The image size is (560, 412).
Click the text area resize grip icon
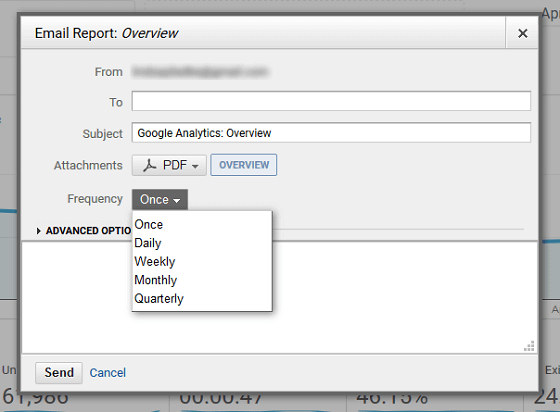(x=529, y=346)
